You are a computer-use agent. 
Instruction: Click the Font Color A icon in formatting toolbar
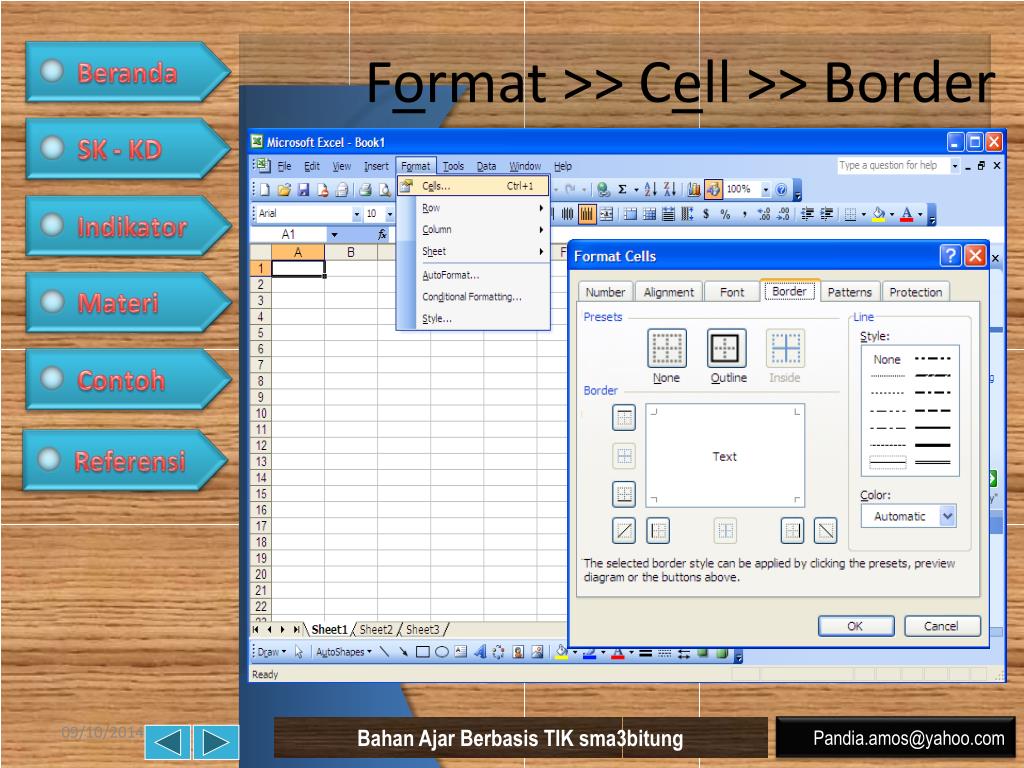point(906,214)
